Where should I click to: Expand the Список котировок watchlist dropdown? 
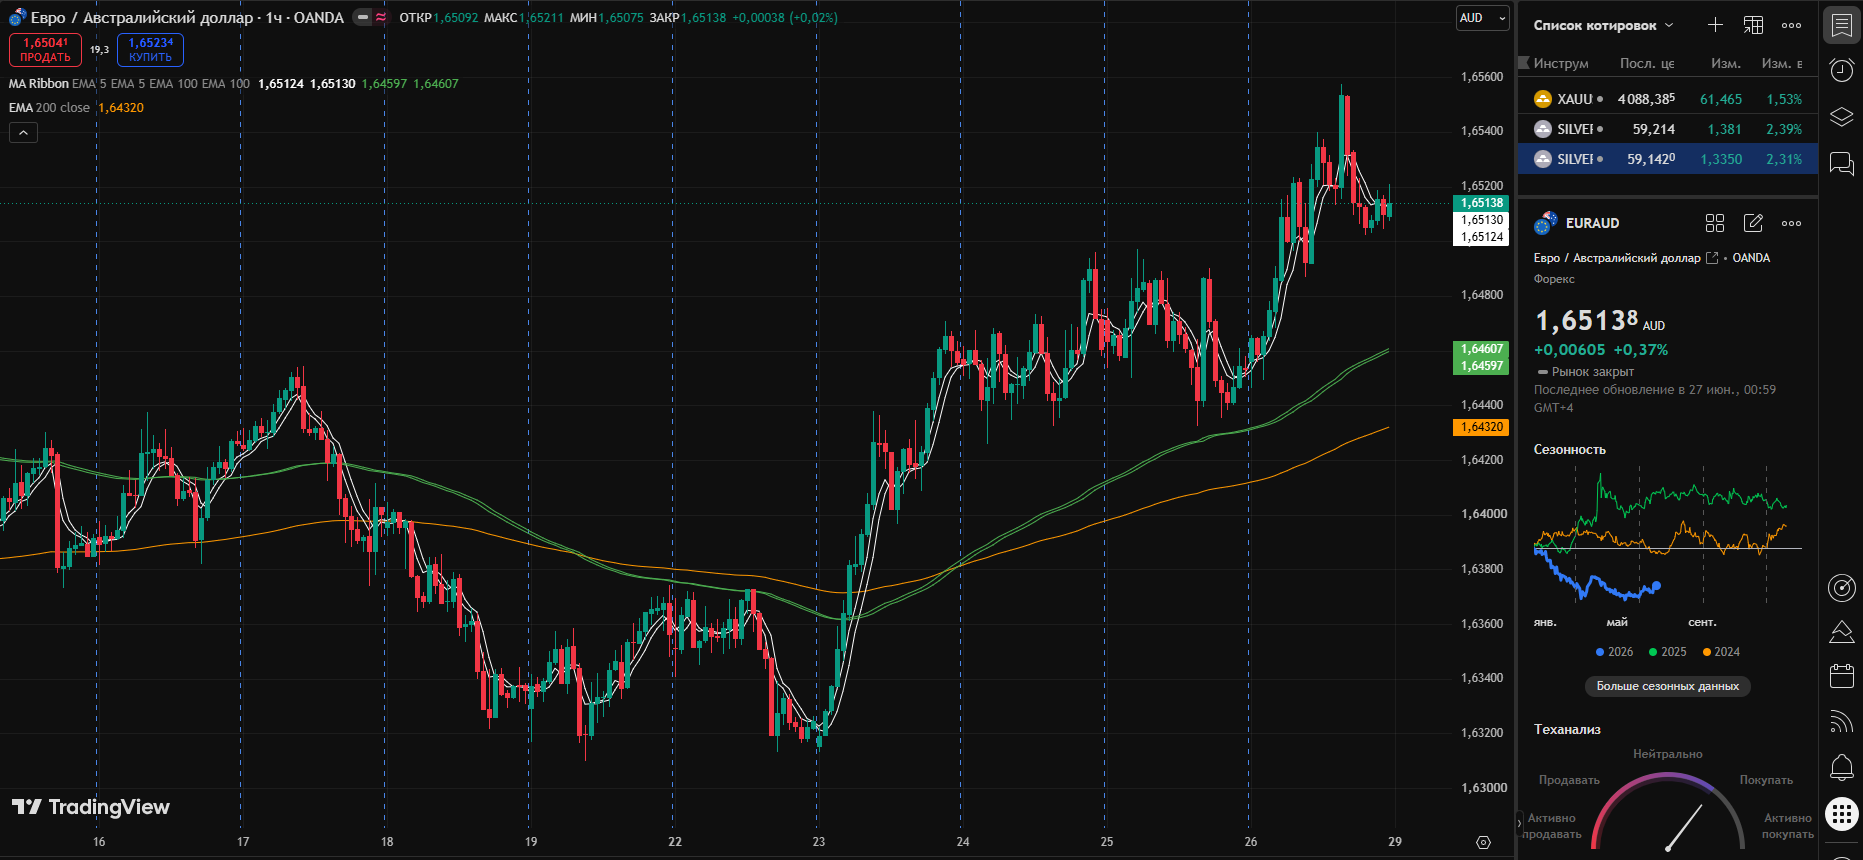1603,25
